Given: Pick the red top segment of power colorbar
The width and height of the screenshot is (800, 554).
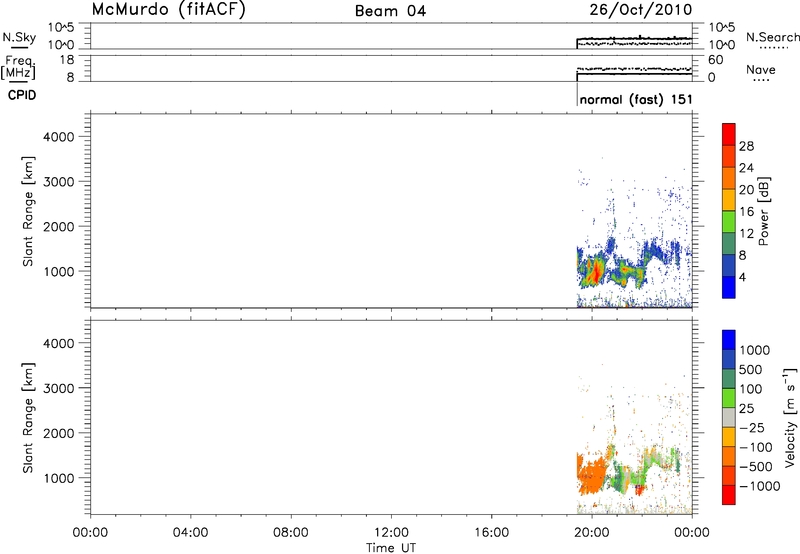Looking at the screenshot, I should point(729,134).
